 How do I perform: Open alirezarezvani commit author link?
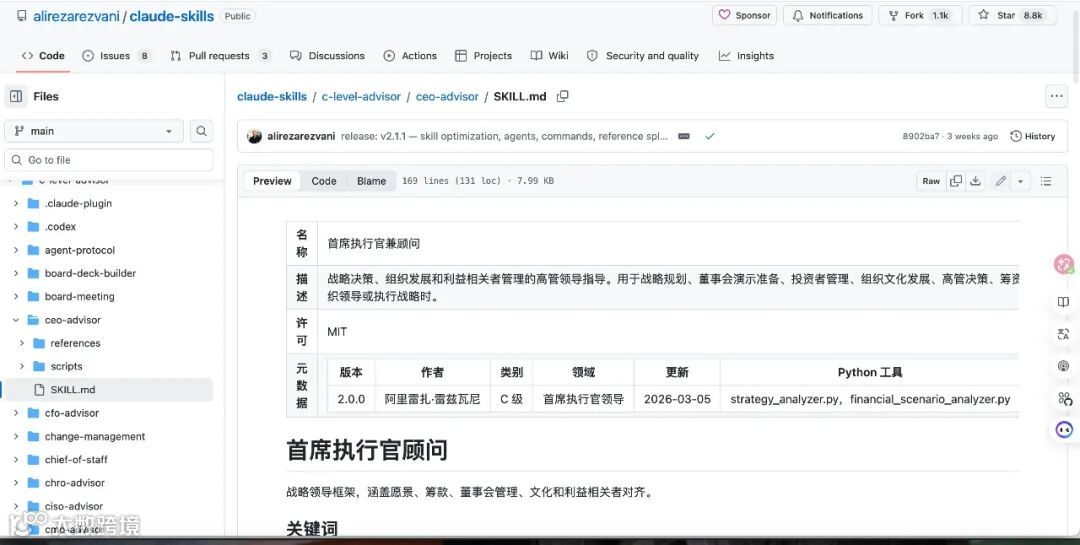coord(301,136)
